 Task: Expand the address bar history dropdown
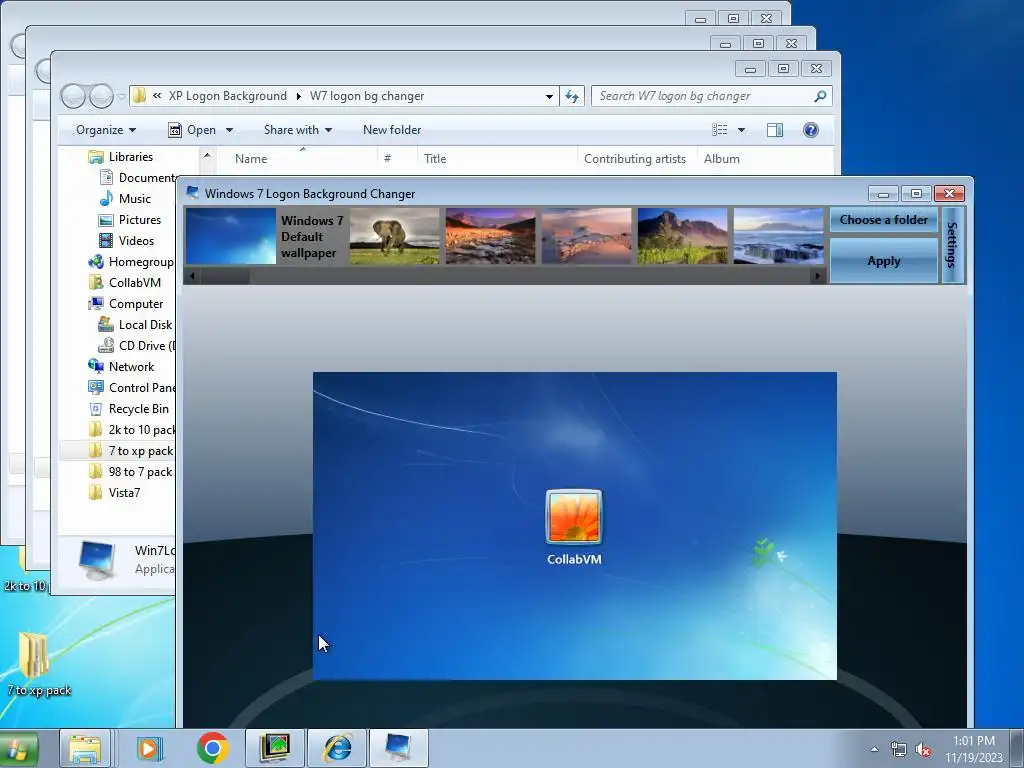point(549,97)
